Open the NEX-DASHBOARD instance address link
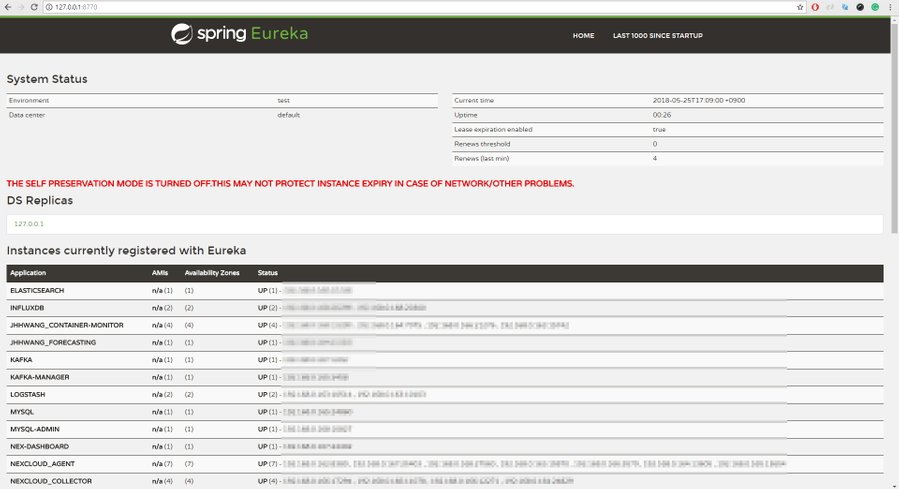 click(318, 446)
